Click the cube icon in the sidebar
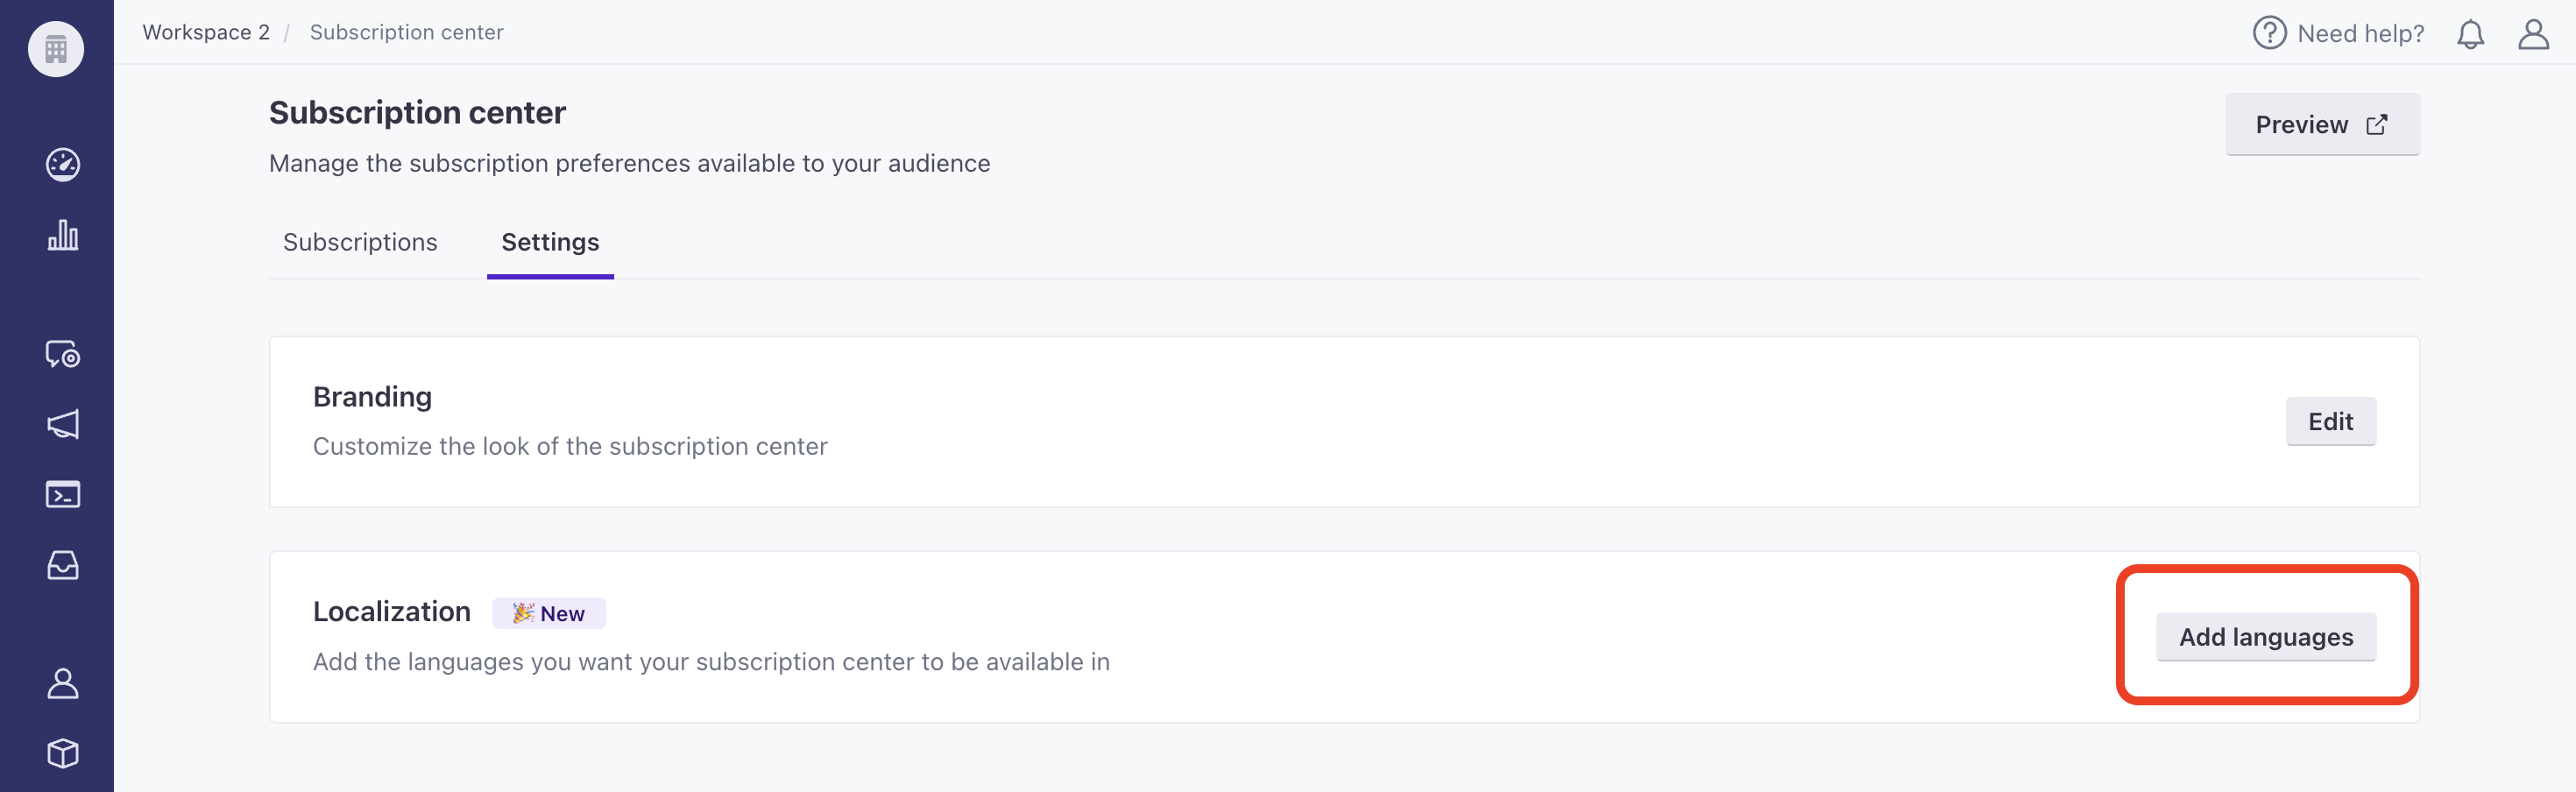2576x792 pixels. 62,753
